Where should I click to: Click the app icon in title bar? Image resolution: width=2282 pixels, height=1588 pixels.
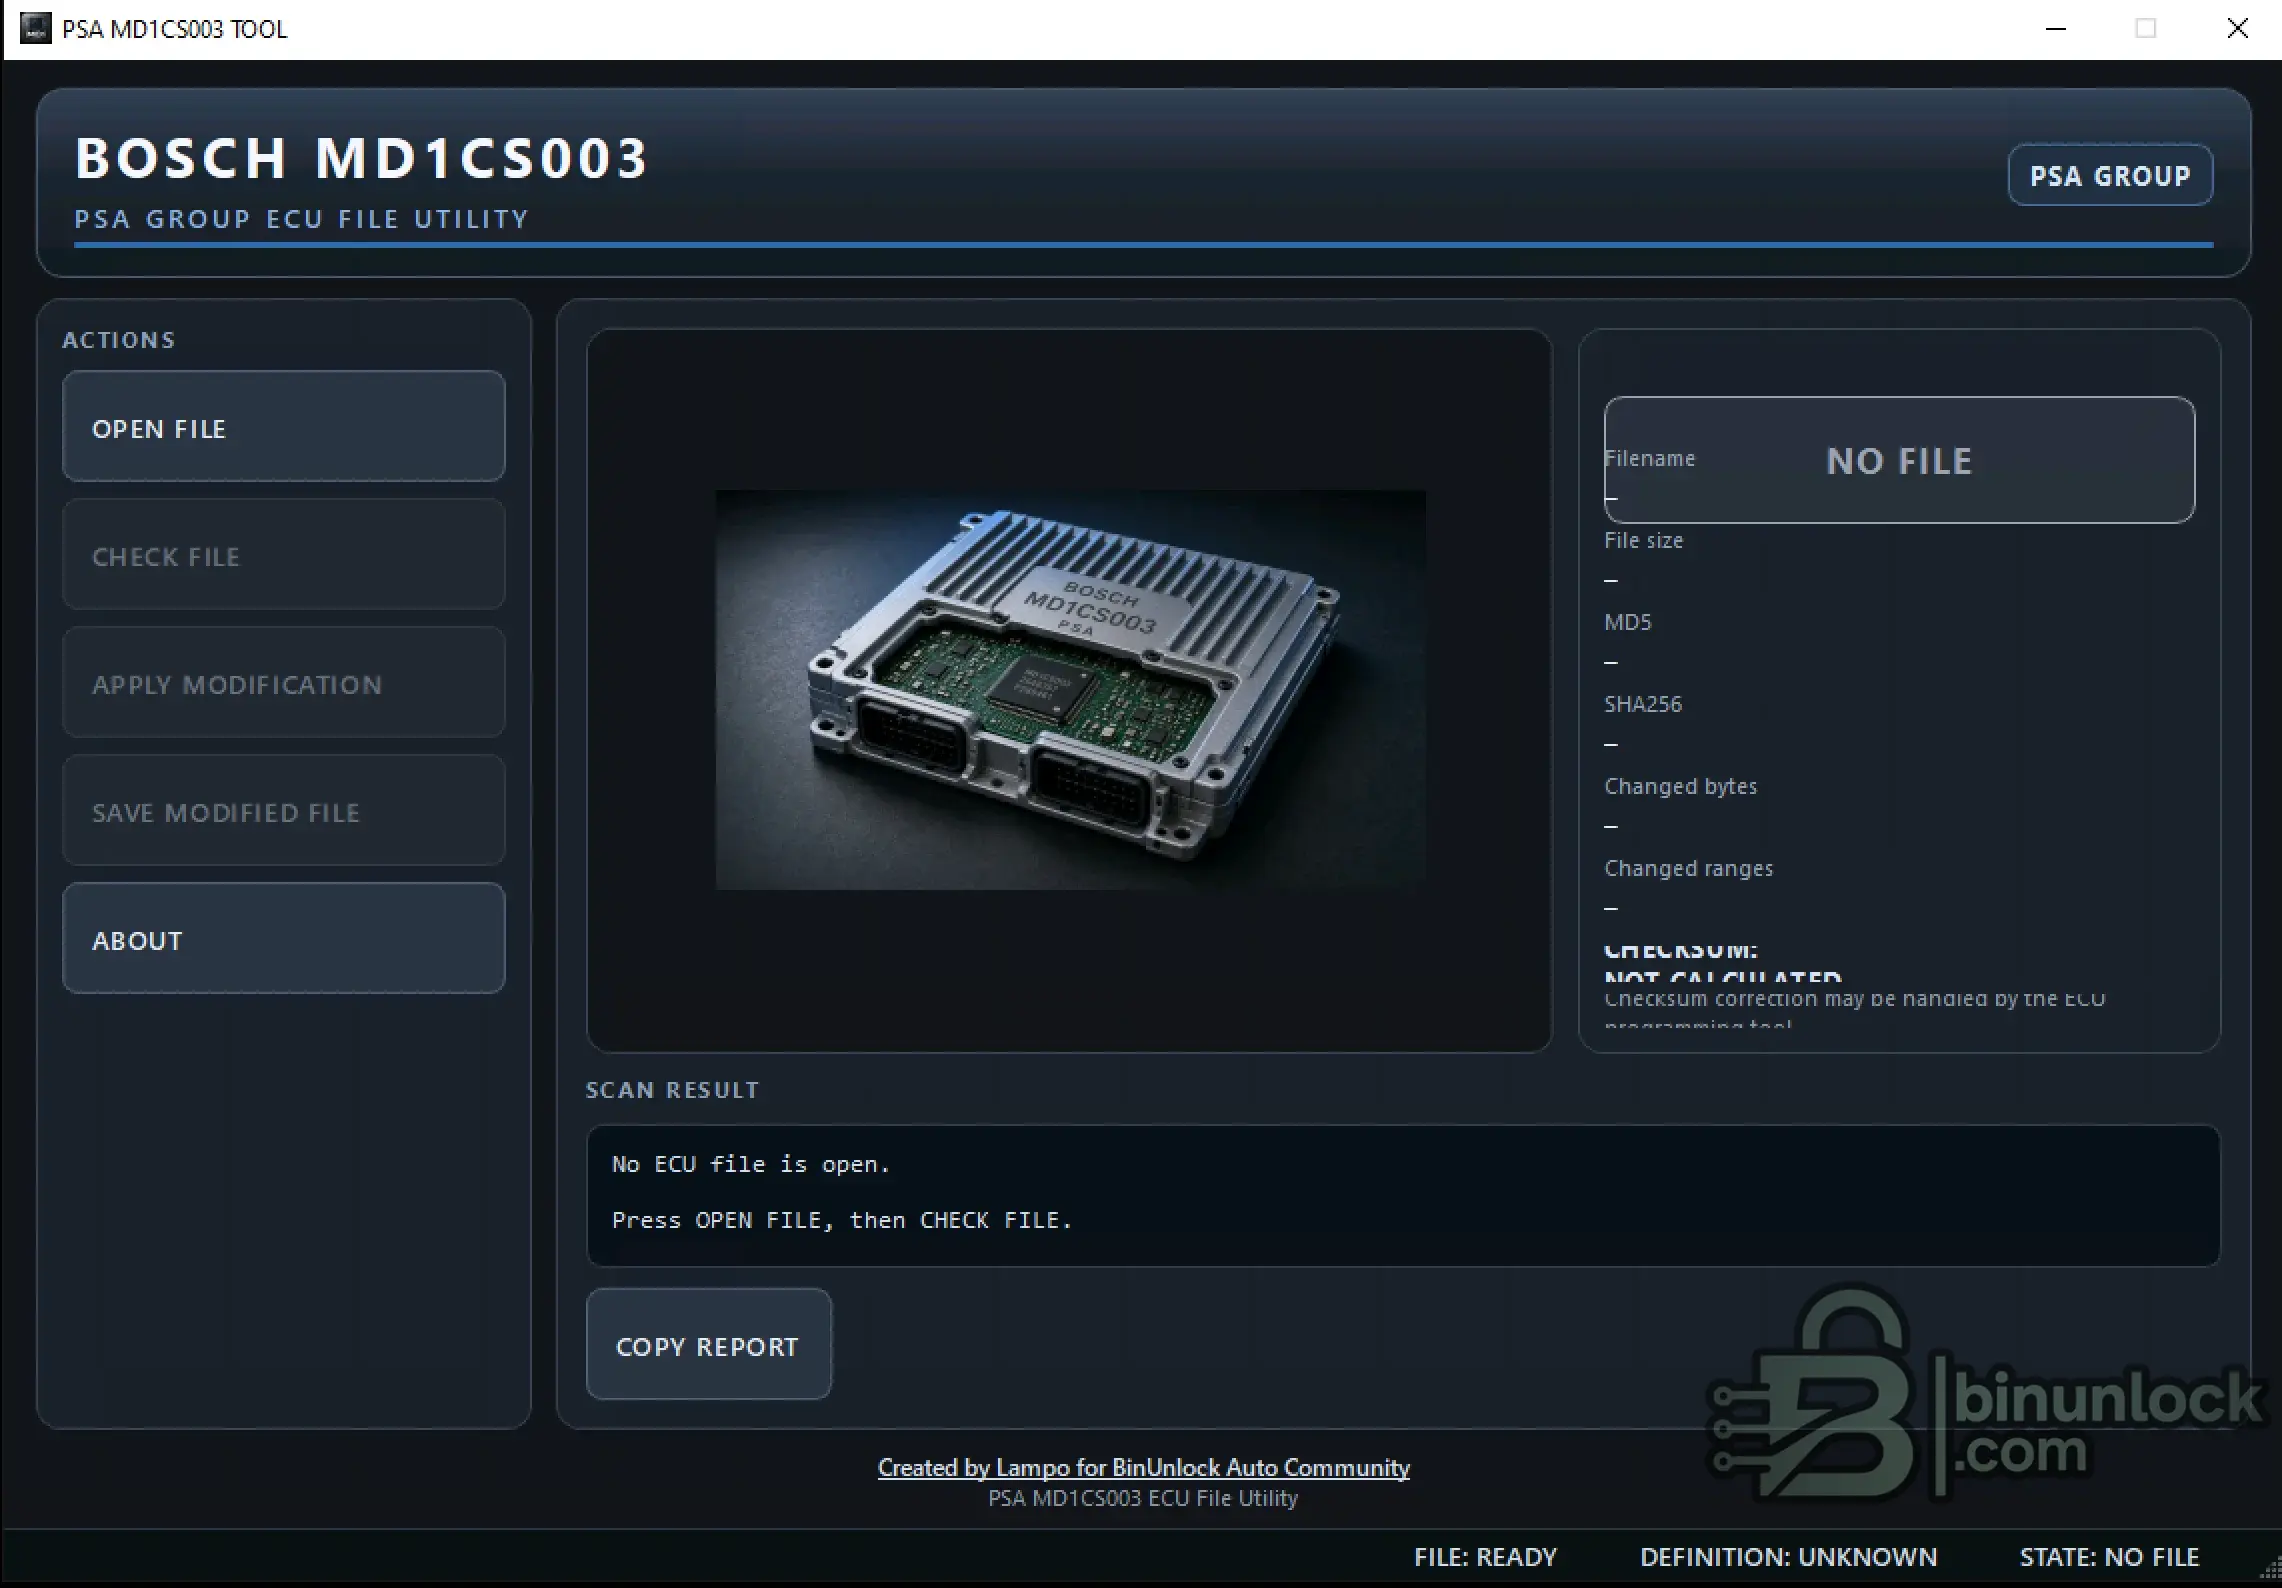pyautogui.click(x=36, y=29)
